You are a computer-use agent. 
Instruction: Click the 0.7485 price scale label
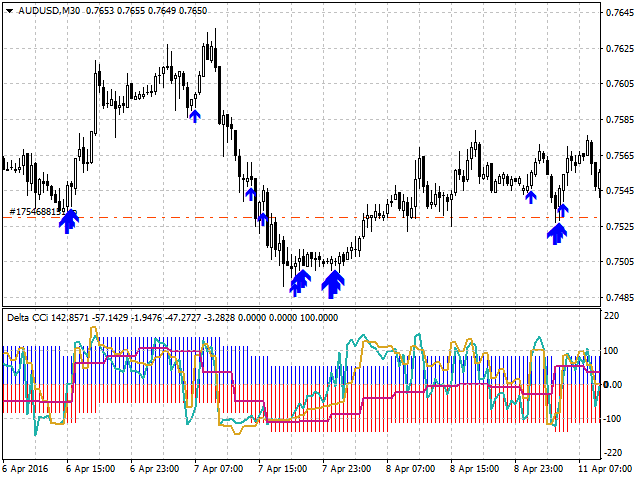click(618, 298)
